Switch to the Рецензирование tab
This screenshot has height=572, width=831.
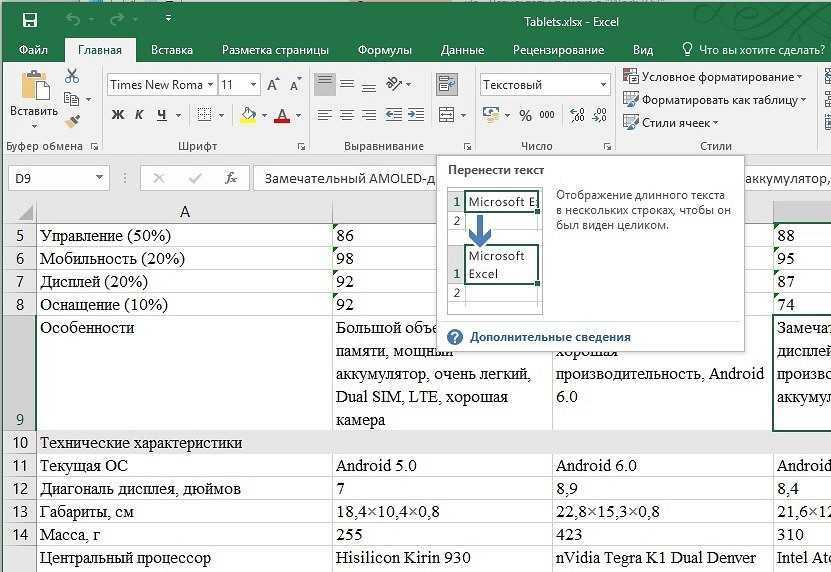[558, 50]
